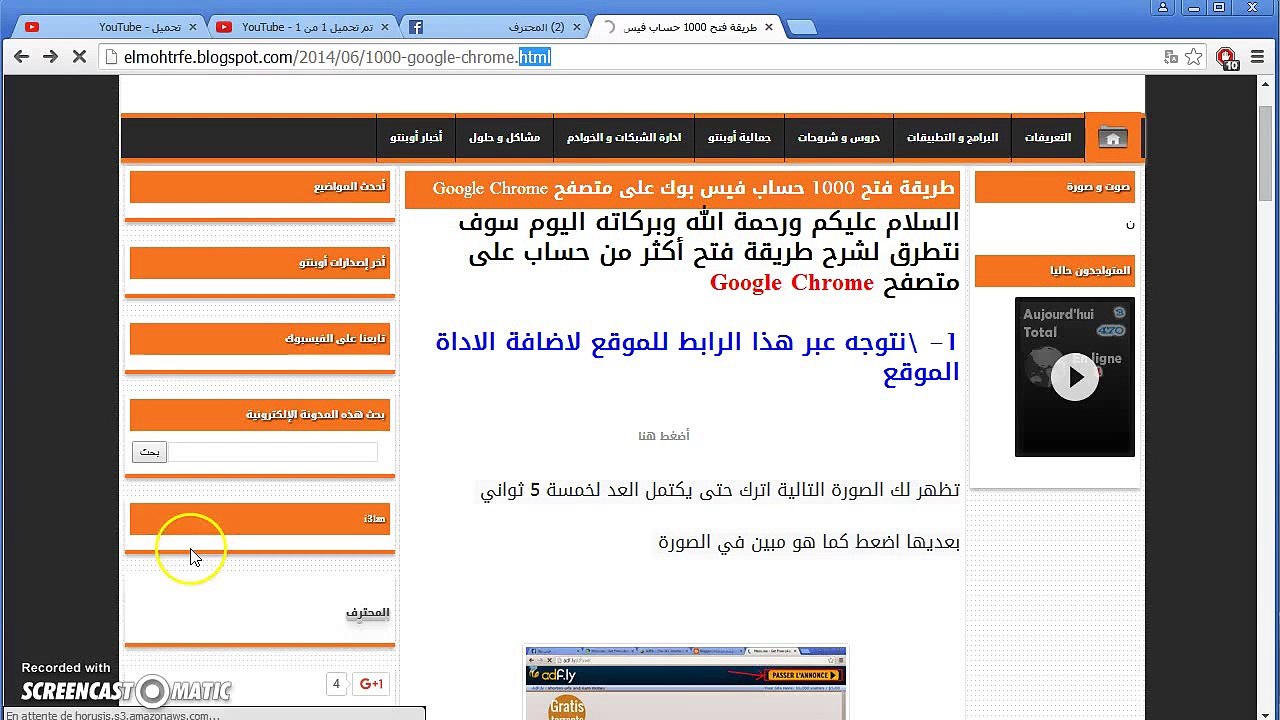Click the G+1 share button
Viewport: 1280px width, 720px height.
pos(371,684)
